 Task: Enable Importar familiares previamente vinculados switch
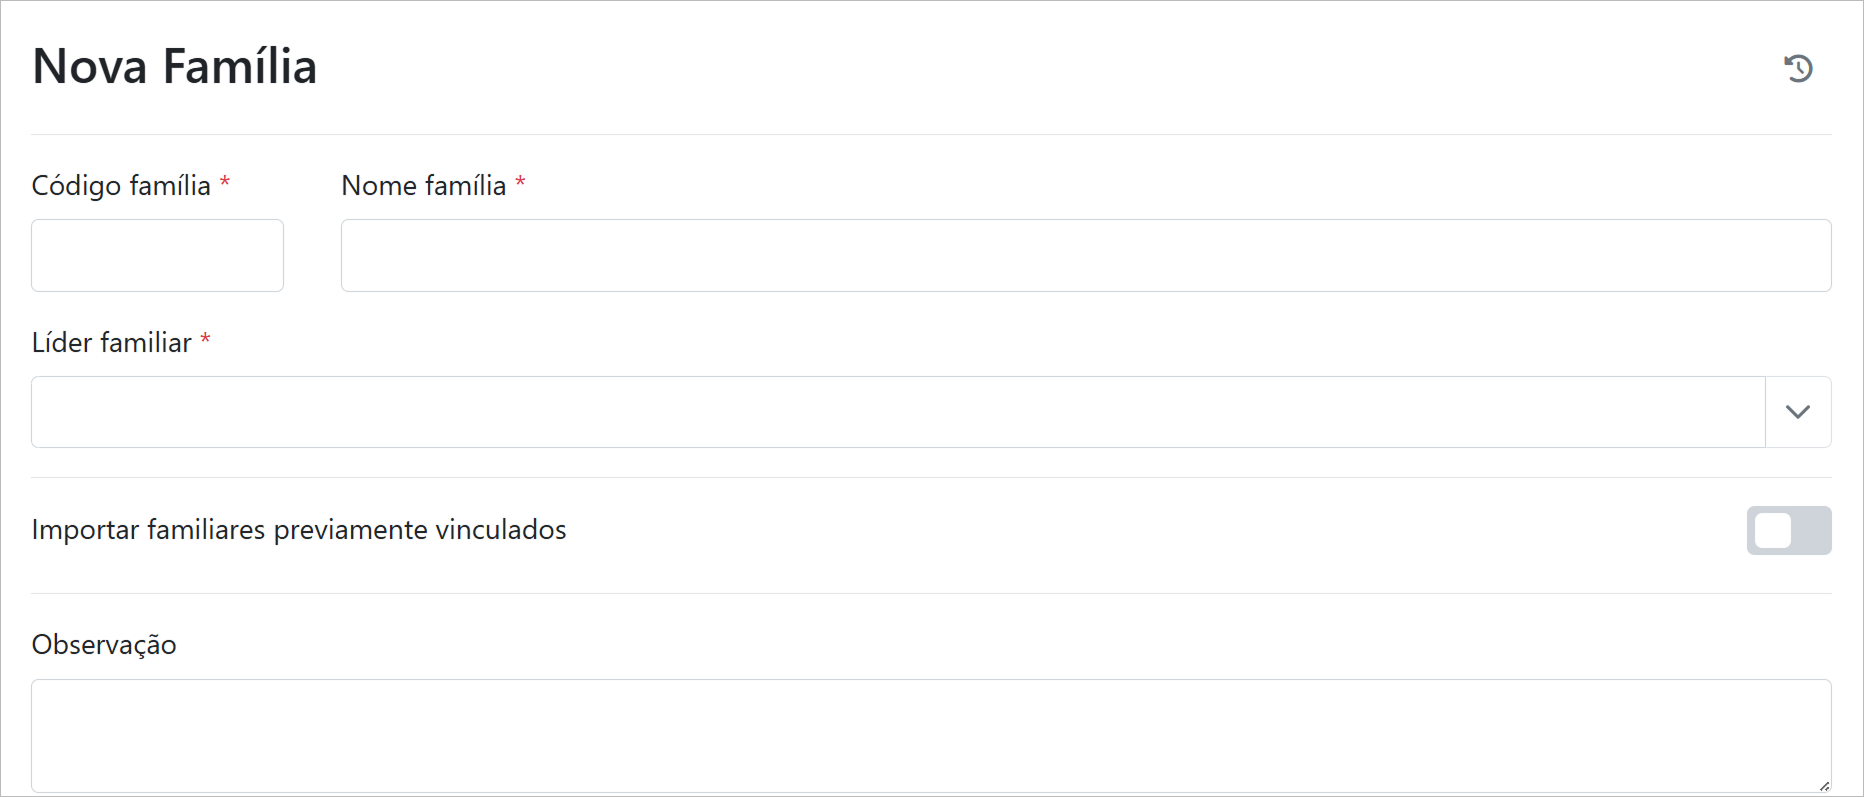1788,530
